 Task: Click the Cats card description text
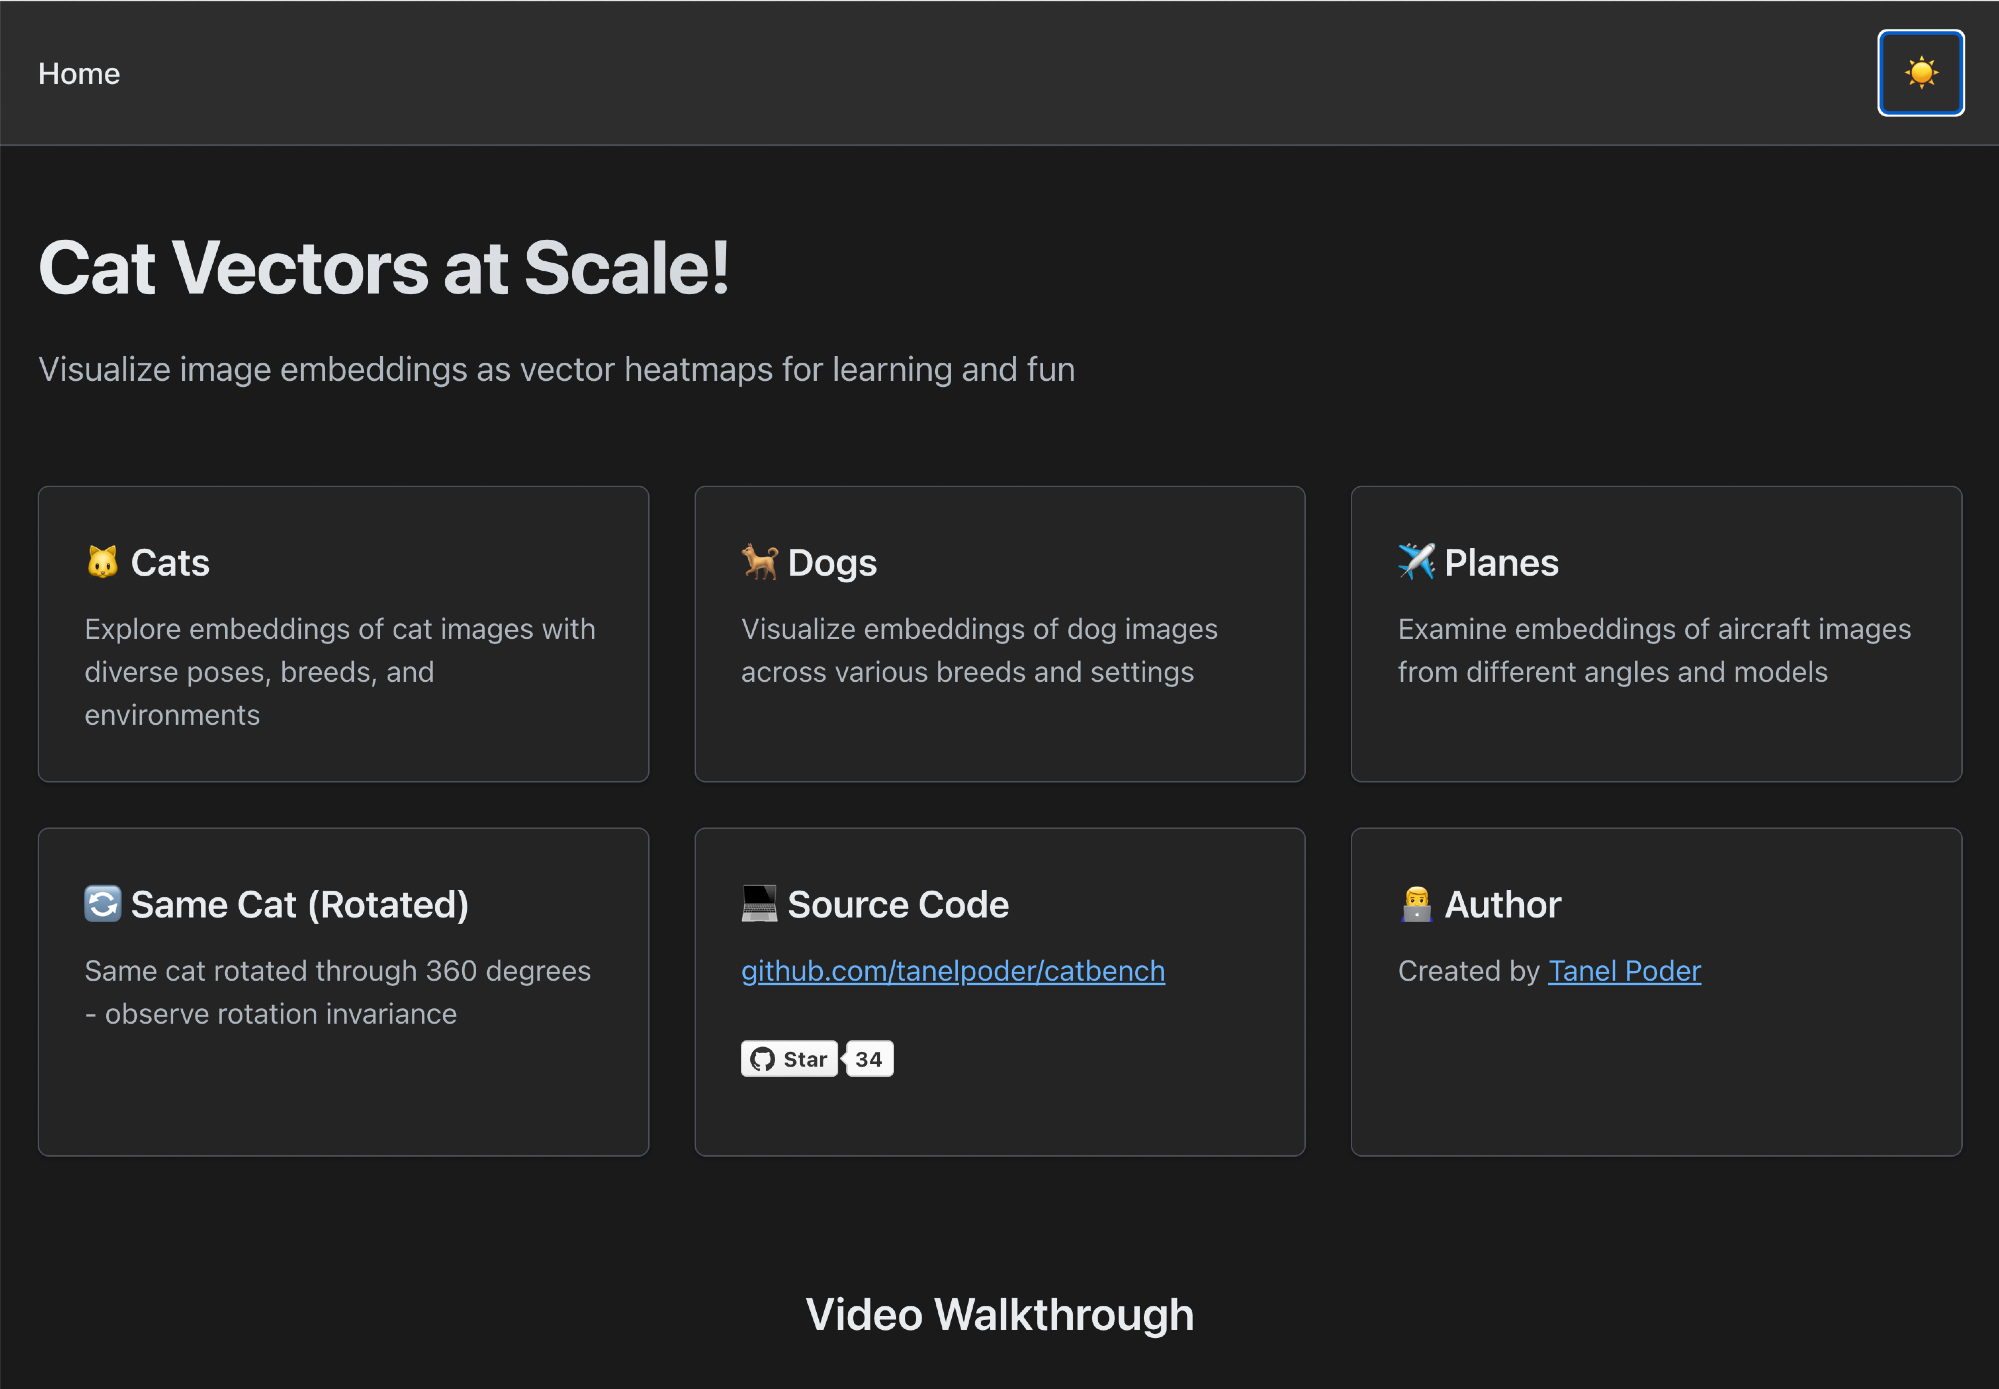tap(340, 672)
